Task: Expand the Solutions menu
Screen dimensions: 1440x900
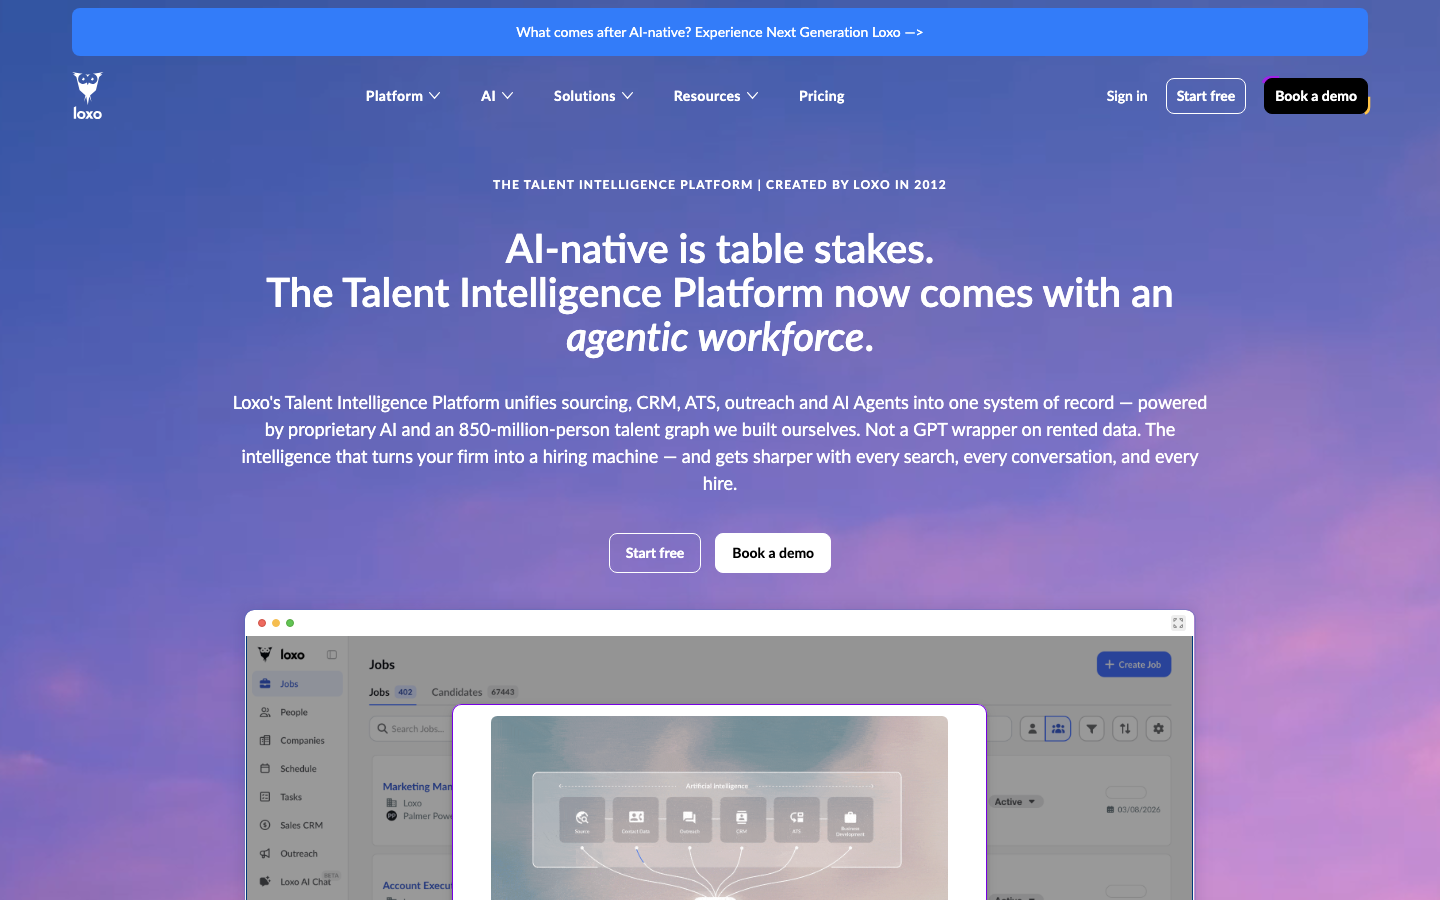Action: point(594,96)
